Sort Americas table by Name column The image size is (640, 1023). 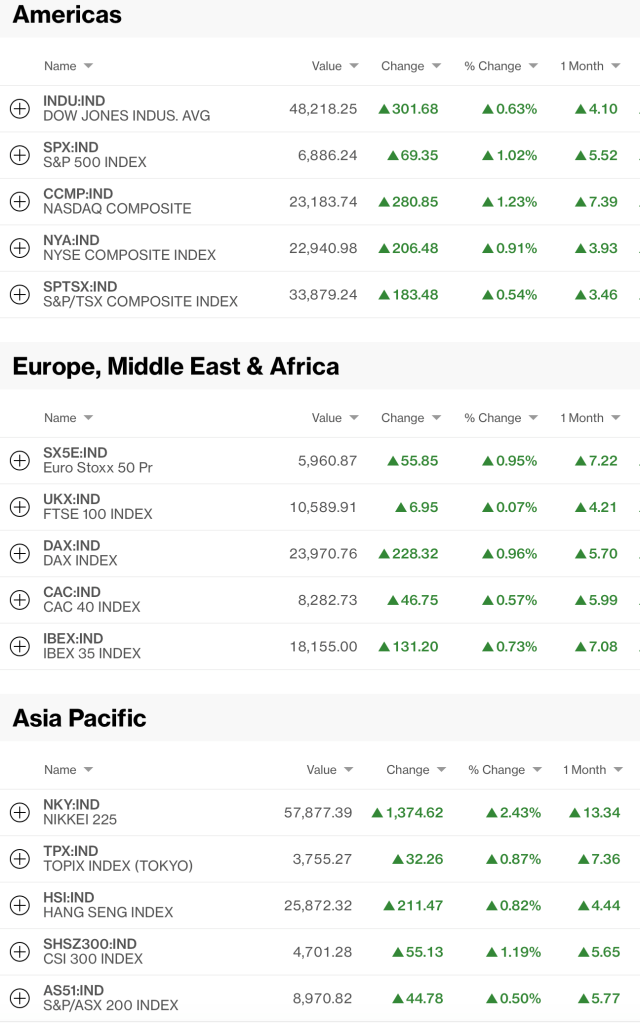(x=68, y=66)
